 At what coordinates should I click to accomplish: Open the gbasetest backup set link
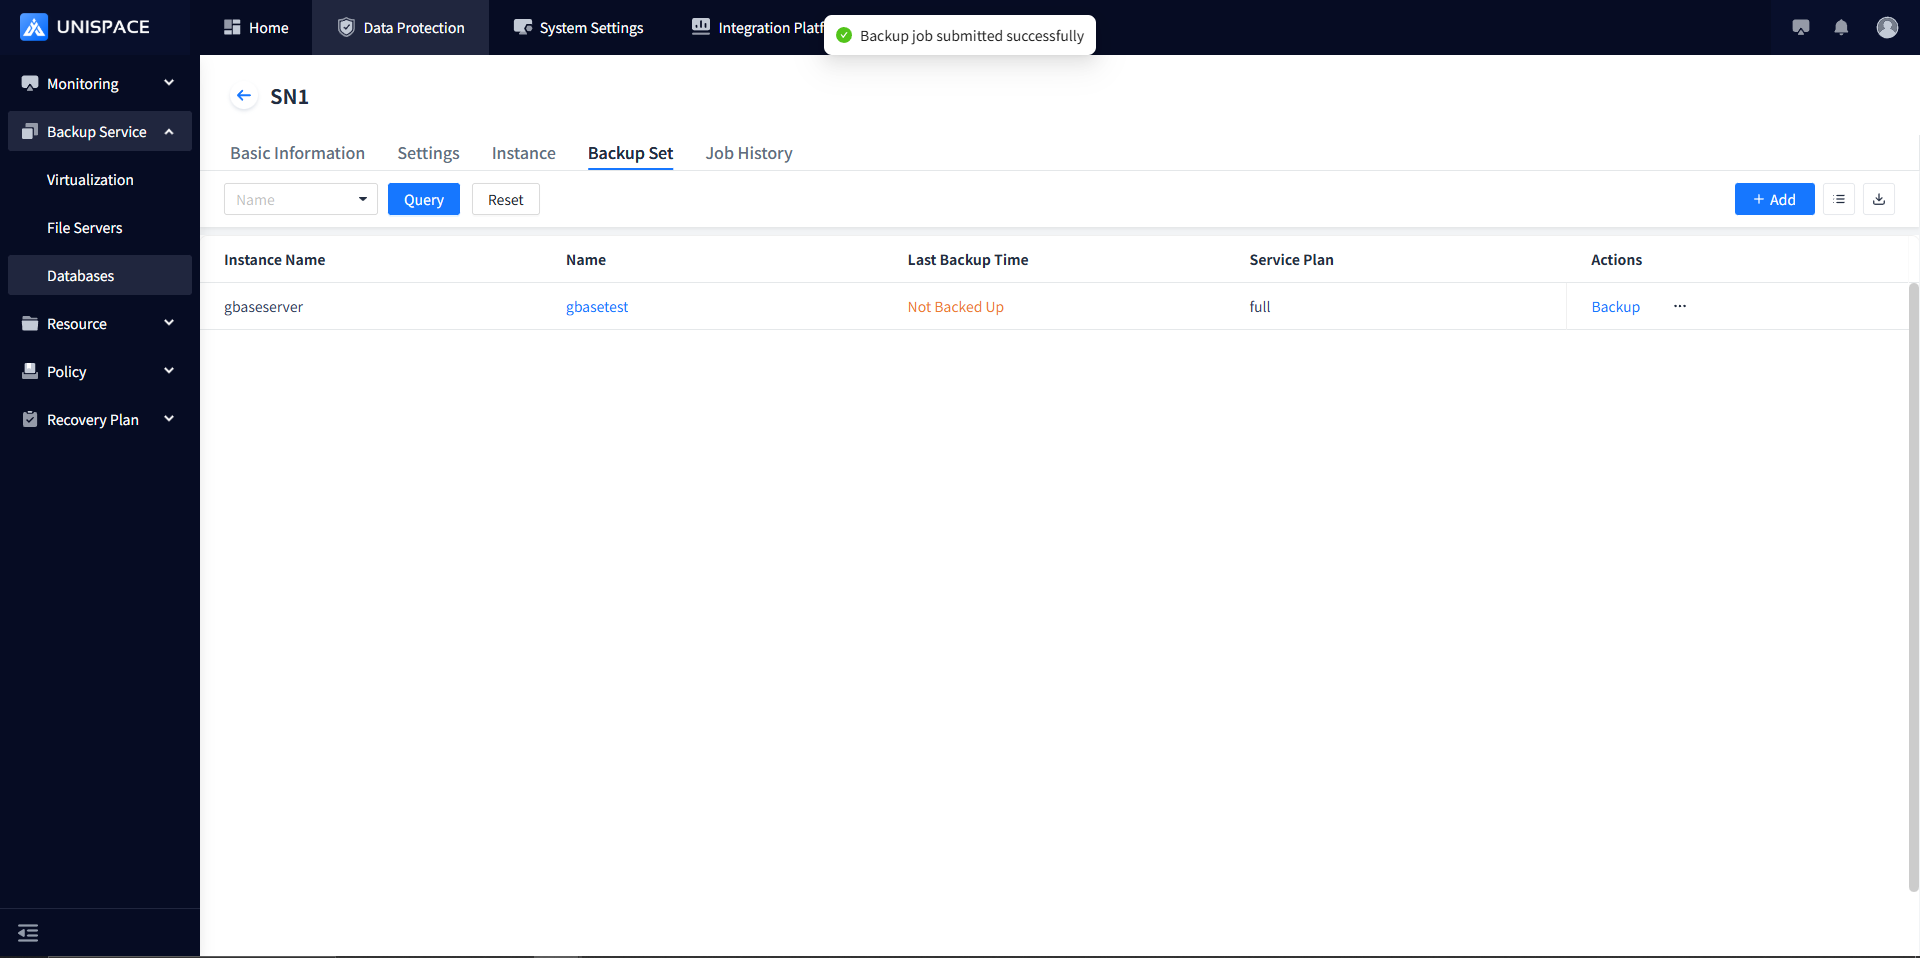tap(597, 307)
